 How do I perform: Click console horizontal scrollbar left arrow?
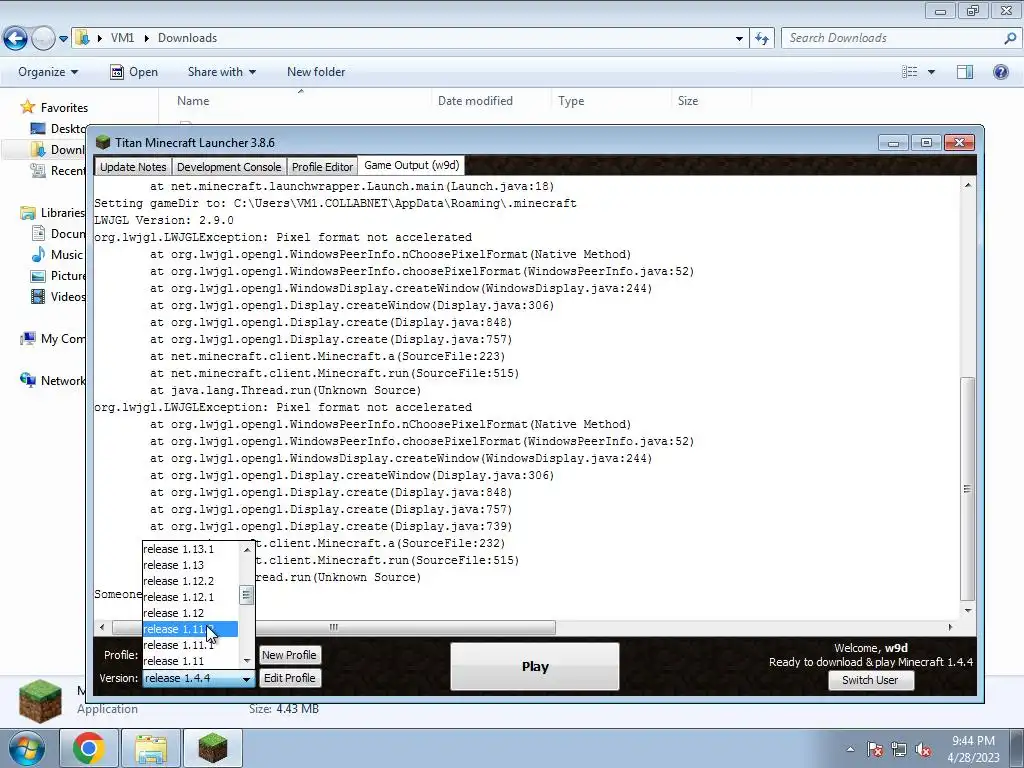click(x=102, y=627)
